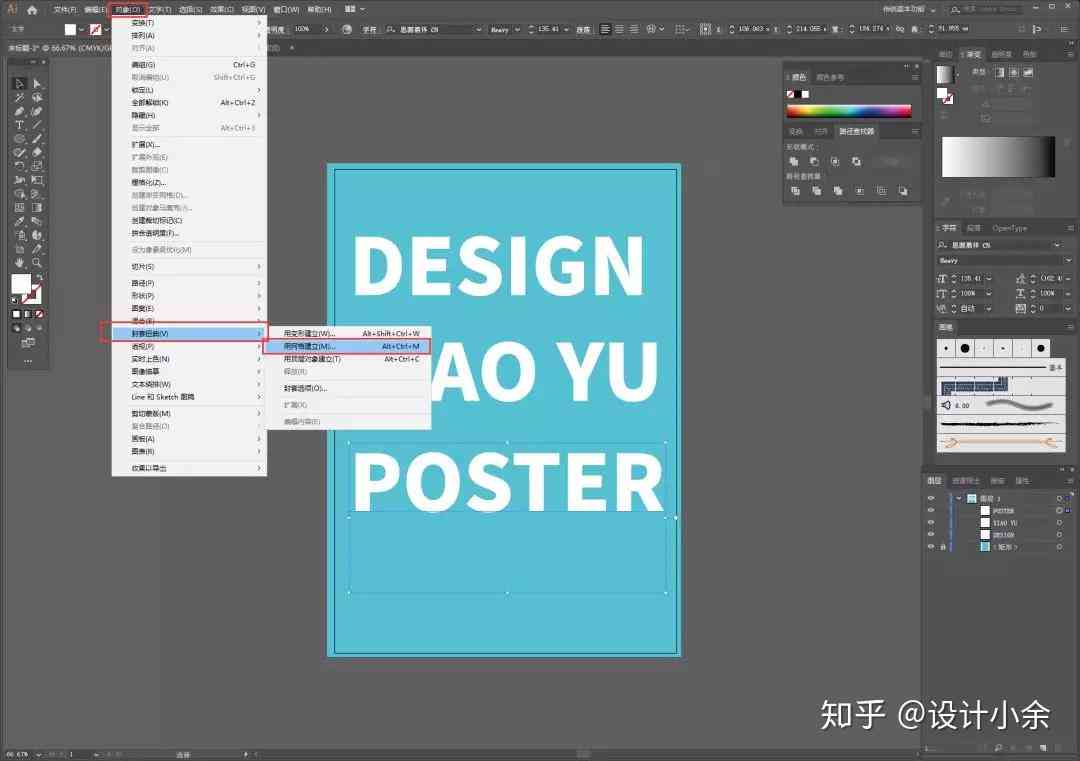Open the Layers panel flyout menu
Viewport: 1080px width, 761px height.
(x=1070, y=480)
